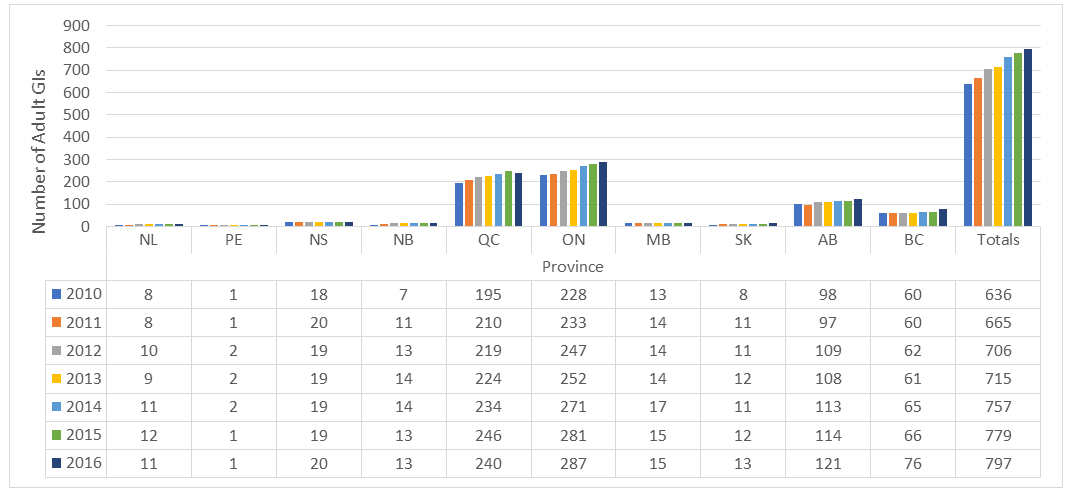The image size is (1072, 496).
Task: Click the 2016 Totals value 797
Action: [x=999, y=464]
